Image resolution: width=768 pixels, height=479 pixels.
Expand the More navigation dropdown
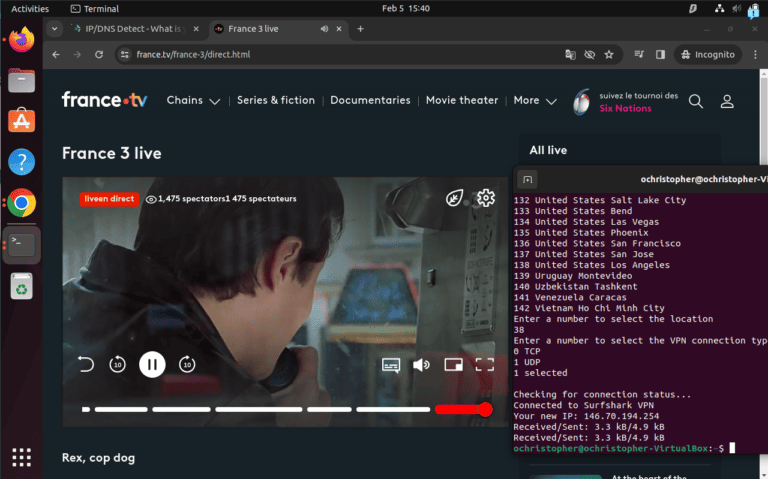[x=533, y=100]
